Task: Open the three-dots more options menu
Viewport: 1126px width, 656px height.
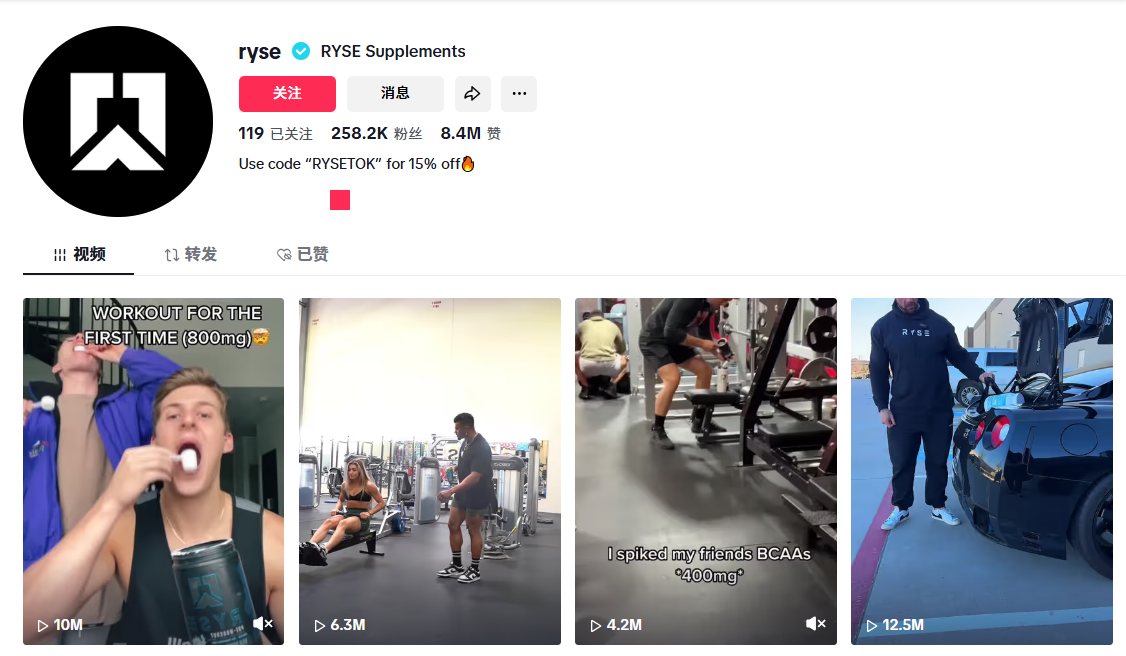Action: click(519, 94)
